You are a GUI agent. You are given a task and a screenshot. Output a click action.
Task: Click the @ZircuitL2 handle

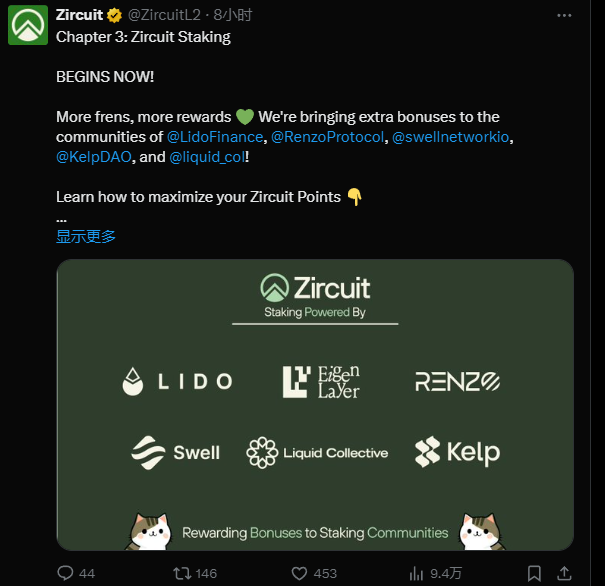[x=161, y=17]
